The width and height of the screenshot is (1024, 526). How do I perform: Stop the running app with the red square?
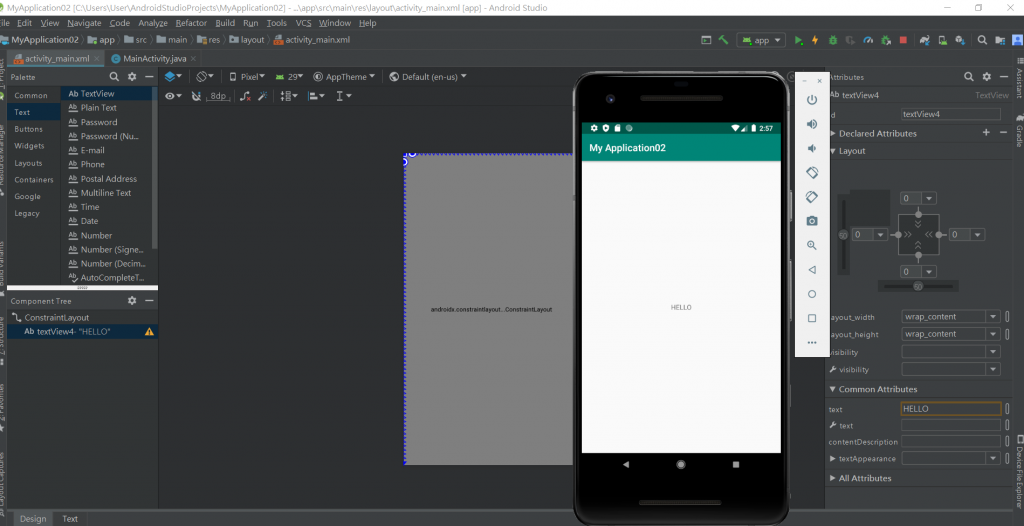pyautogui.click(x=903, y=40)
